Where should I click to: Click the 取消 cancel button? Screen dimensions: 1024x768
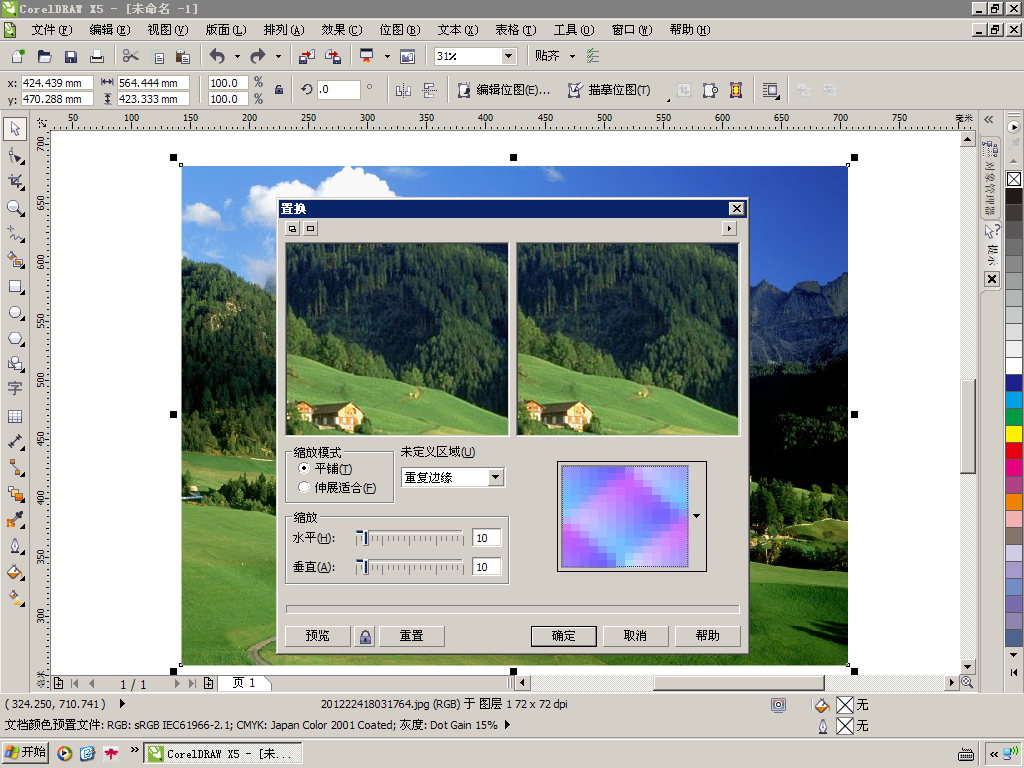pyautogui.click(x=635, y=636)
